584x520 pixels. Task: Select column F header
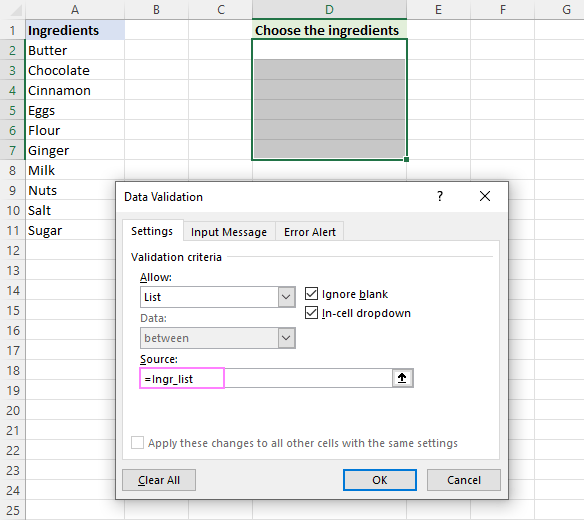click(502, 9)
